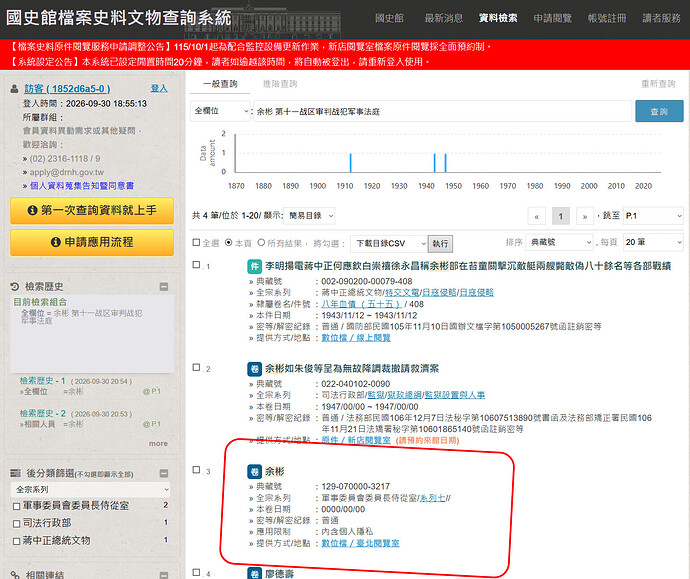Collapse the 檢索歷史 panel with minus icon
This screenshot has height=579, width=690.
164,287
